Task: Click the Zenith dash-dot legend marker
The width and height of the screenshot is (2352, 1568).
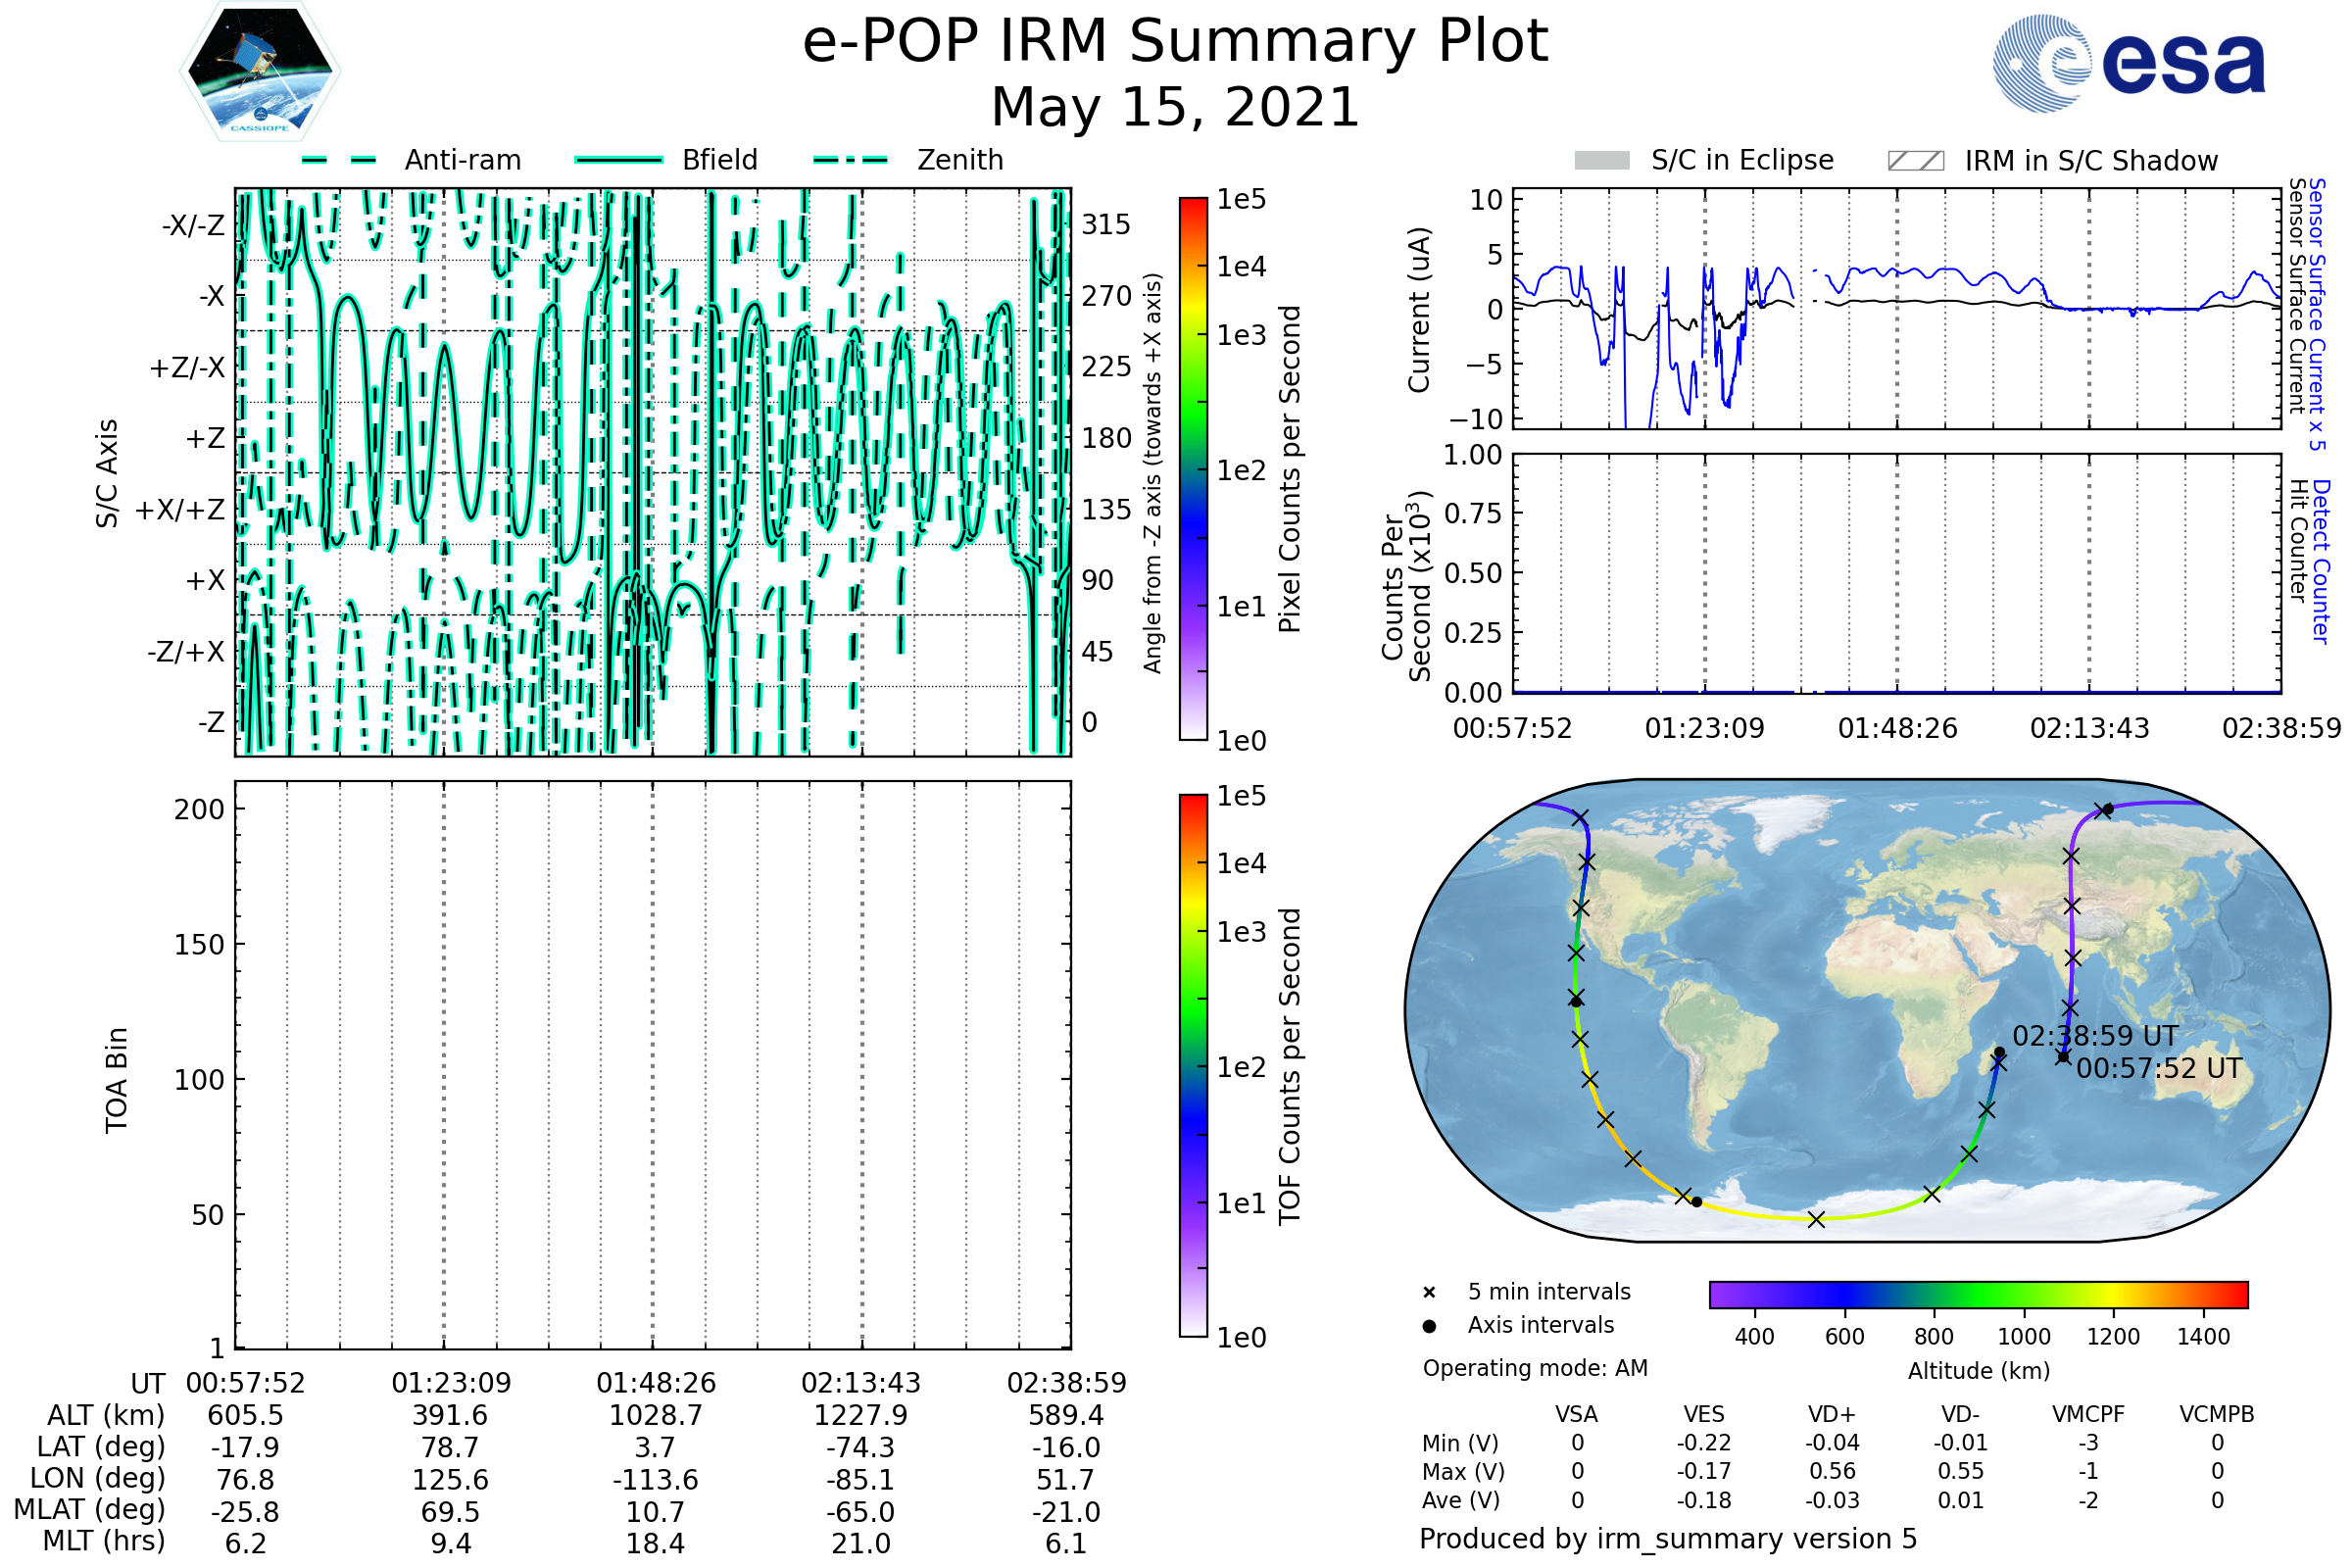Action: tap(851, 160)
